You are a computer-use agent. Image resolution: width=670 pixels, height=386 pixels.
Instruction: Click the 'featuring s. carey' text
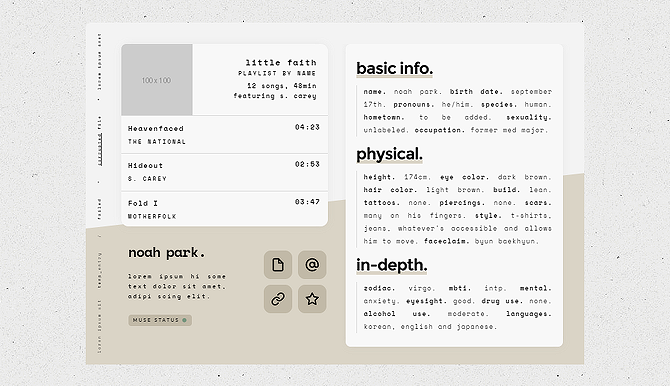tap(275, 96)
